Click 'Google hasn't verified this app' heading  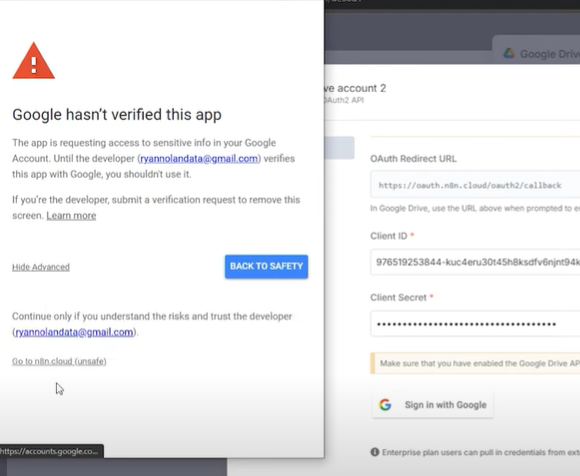pyautogui.click(x=117, y=115)
